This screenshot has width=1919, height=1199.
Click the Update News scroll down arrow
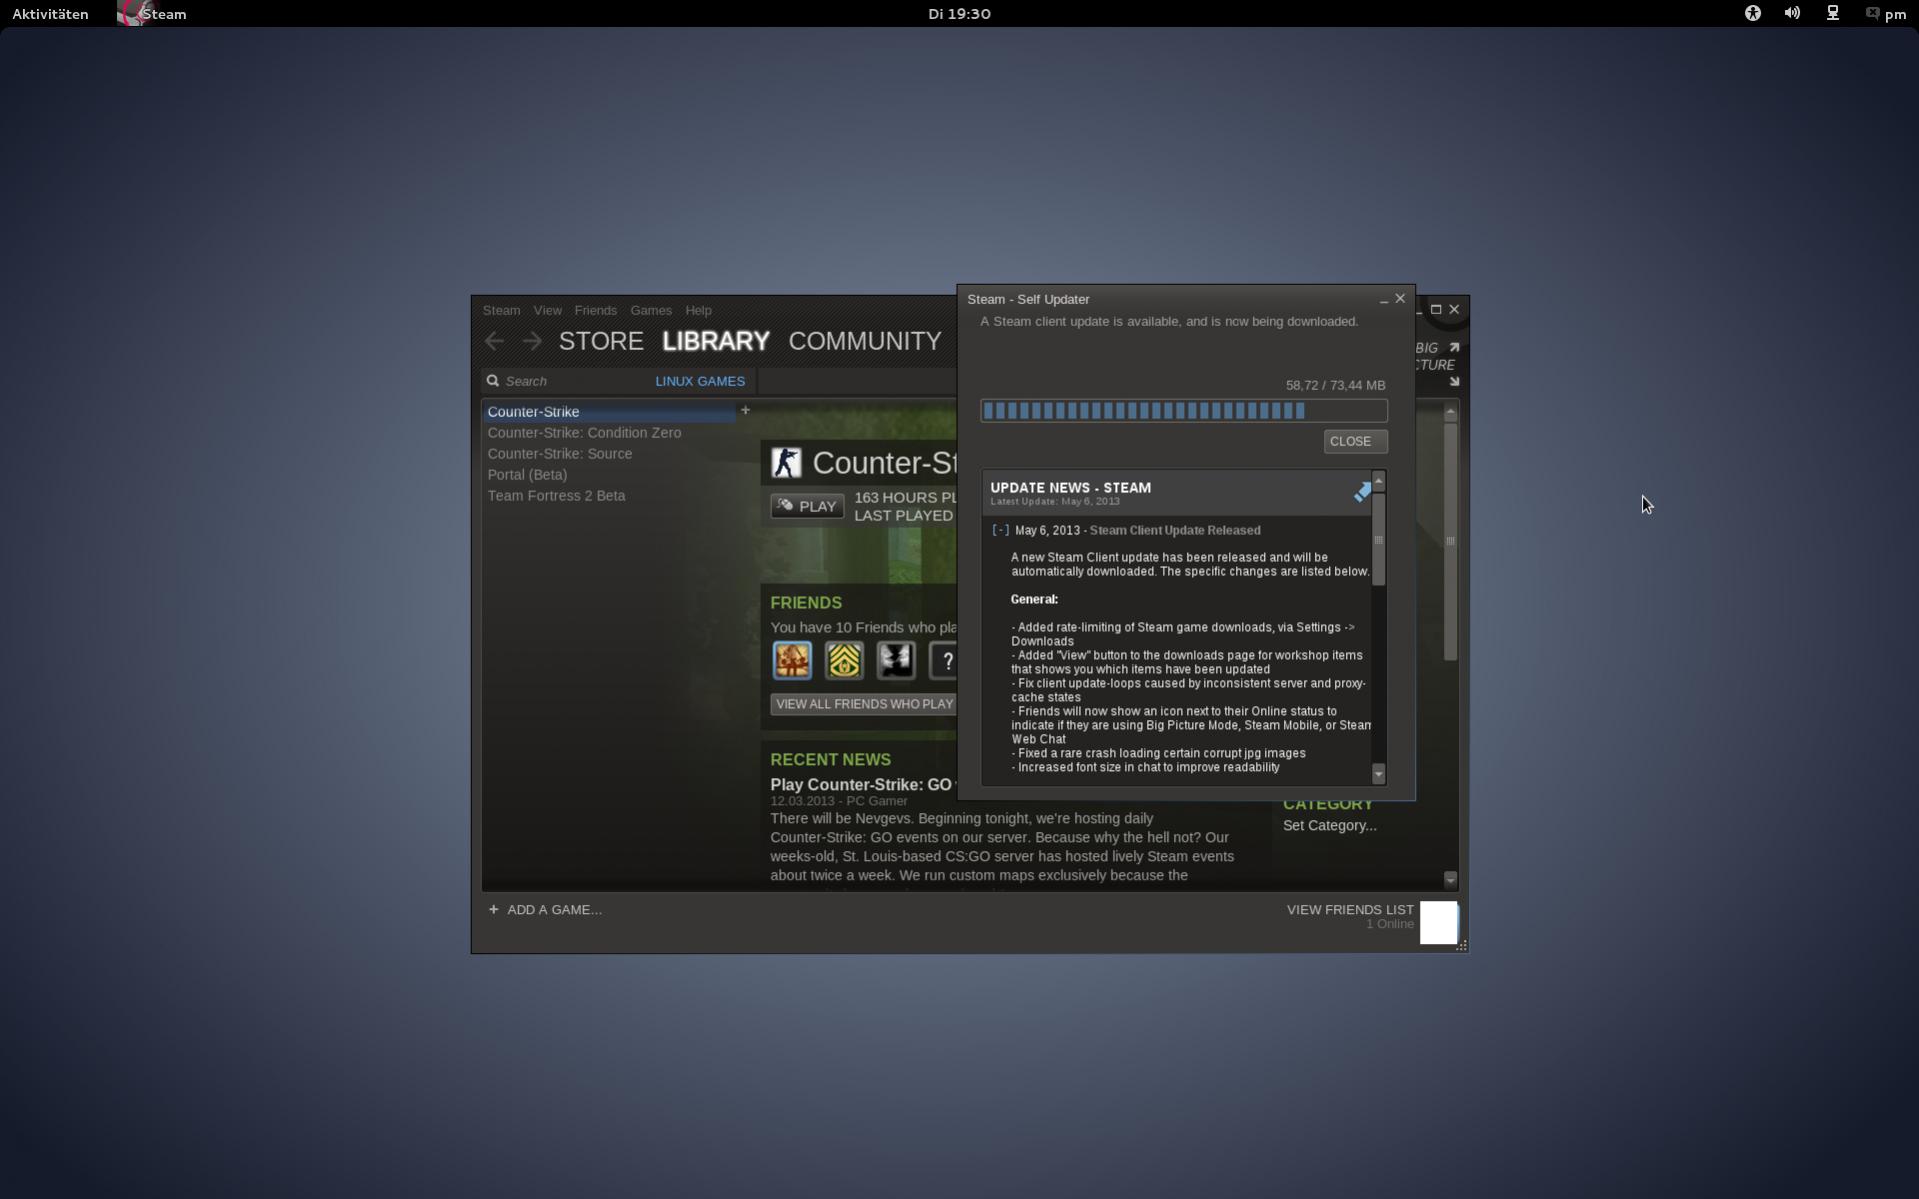pyautogui.click(x=1378, y=774)
